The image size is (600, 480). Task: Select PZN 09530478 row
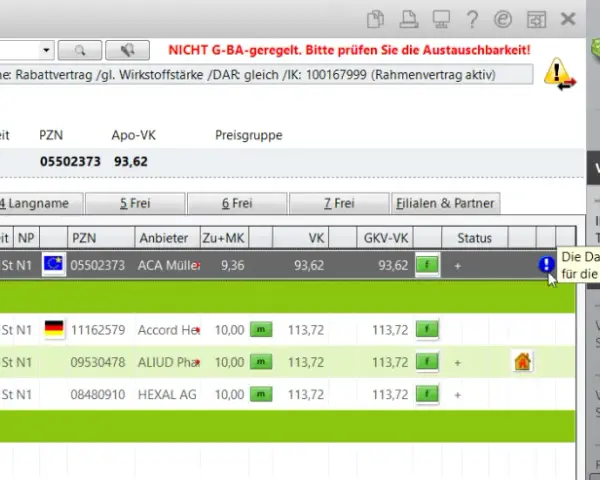click(x=98, y=362)
